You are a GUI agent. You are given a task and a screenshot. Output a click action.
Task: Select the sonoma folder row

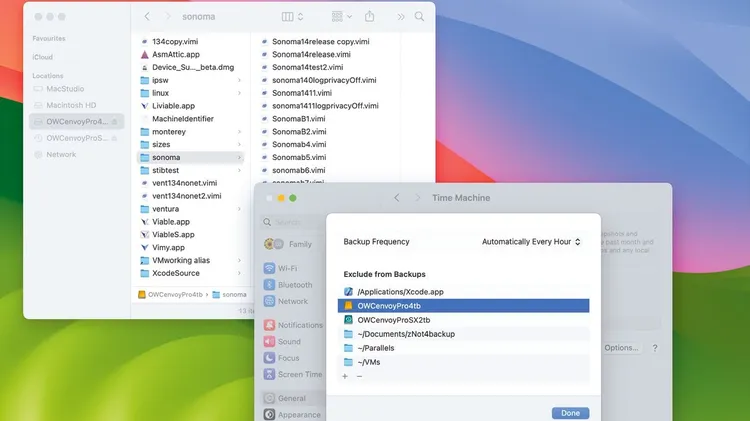191,157
